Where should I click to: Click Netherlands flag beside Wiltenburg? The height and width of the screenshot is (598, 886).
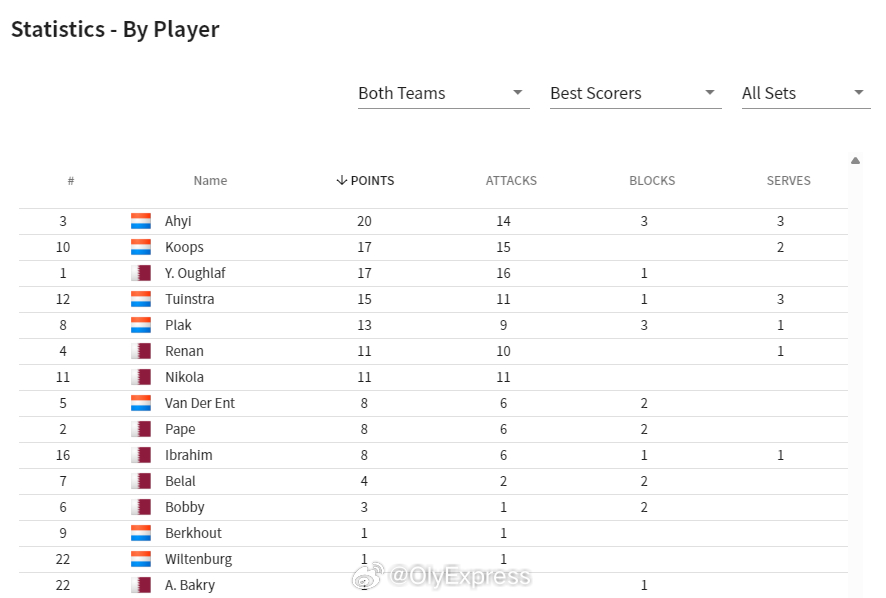[141, 559]
